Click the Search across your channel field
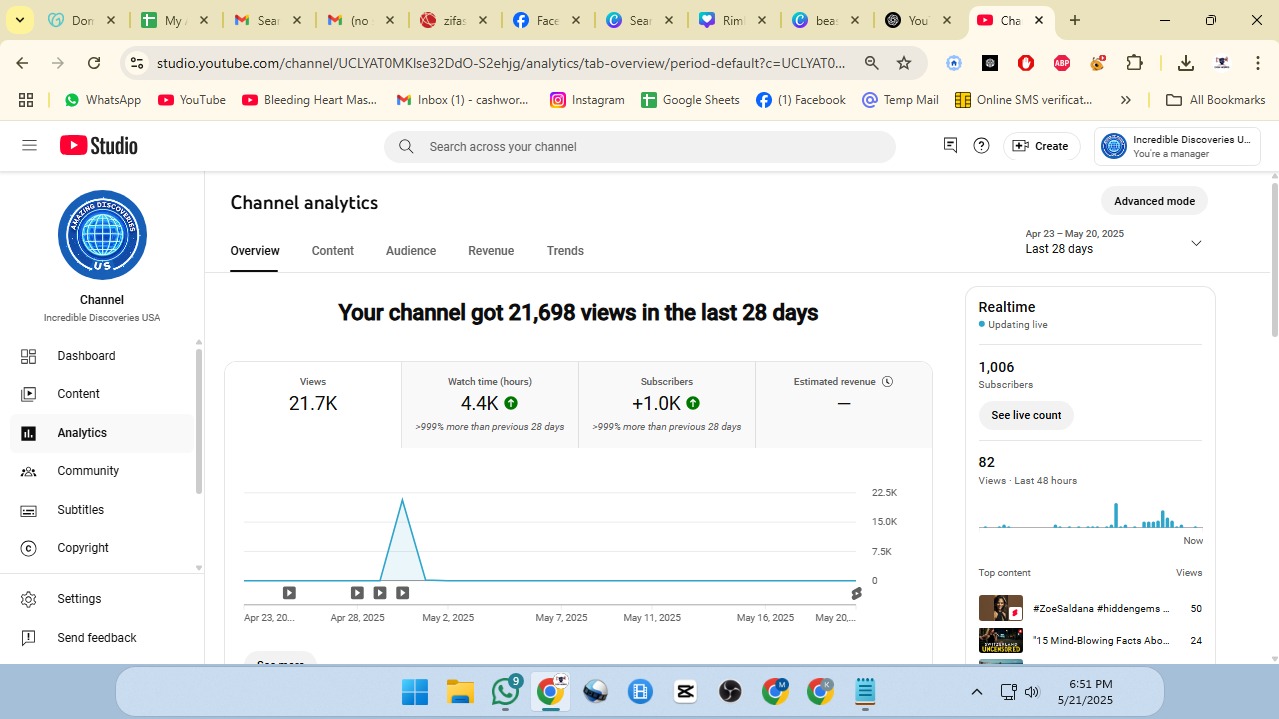This screenshot has width=1279, height=719. click(x=640, y=147)
